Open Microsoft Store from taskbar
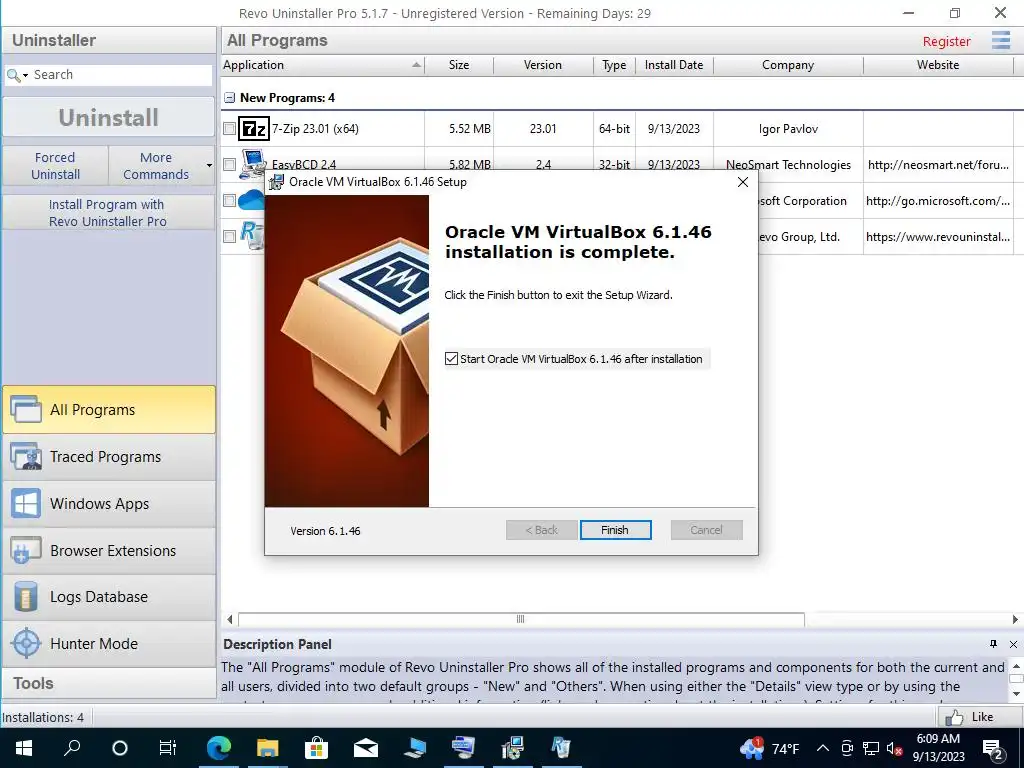Viewport: 1024px width, 768px height. (316, 748)
